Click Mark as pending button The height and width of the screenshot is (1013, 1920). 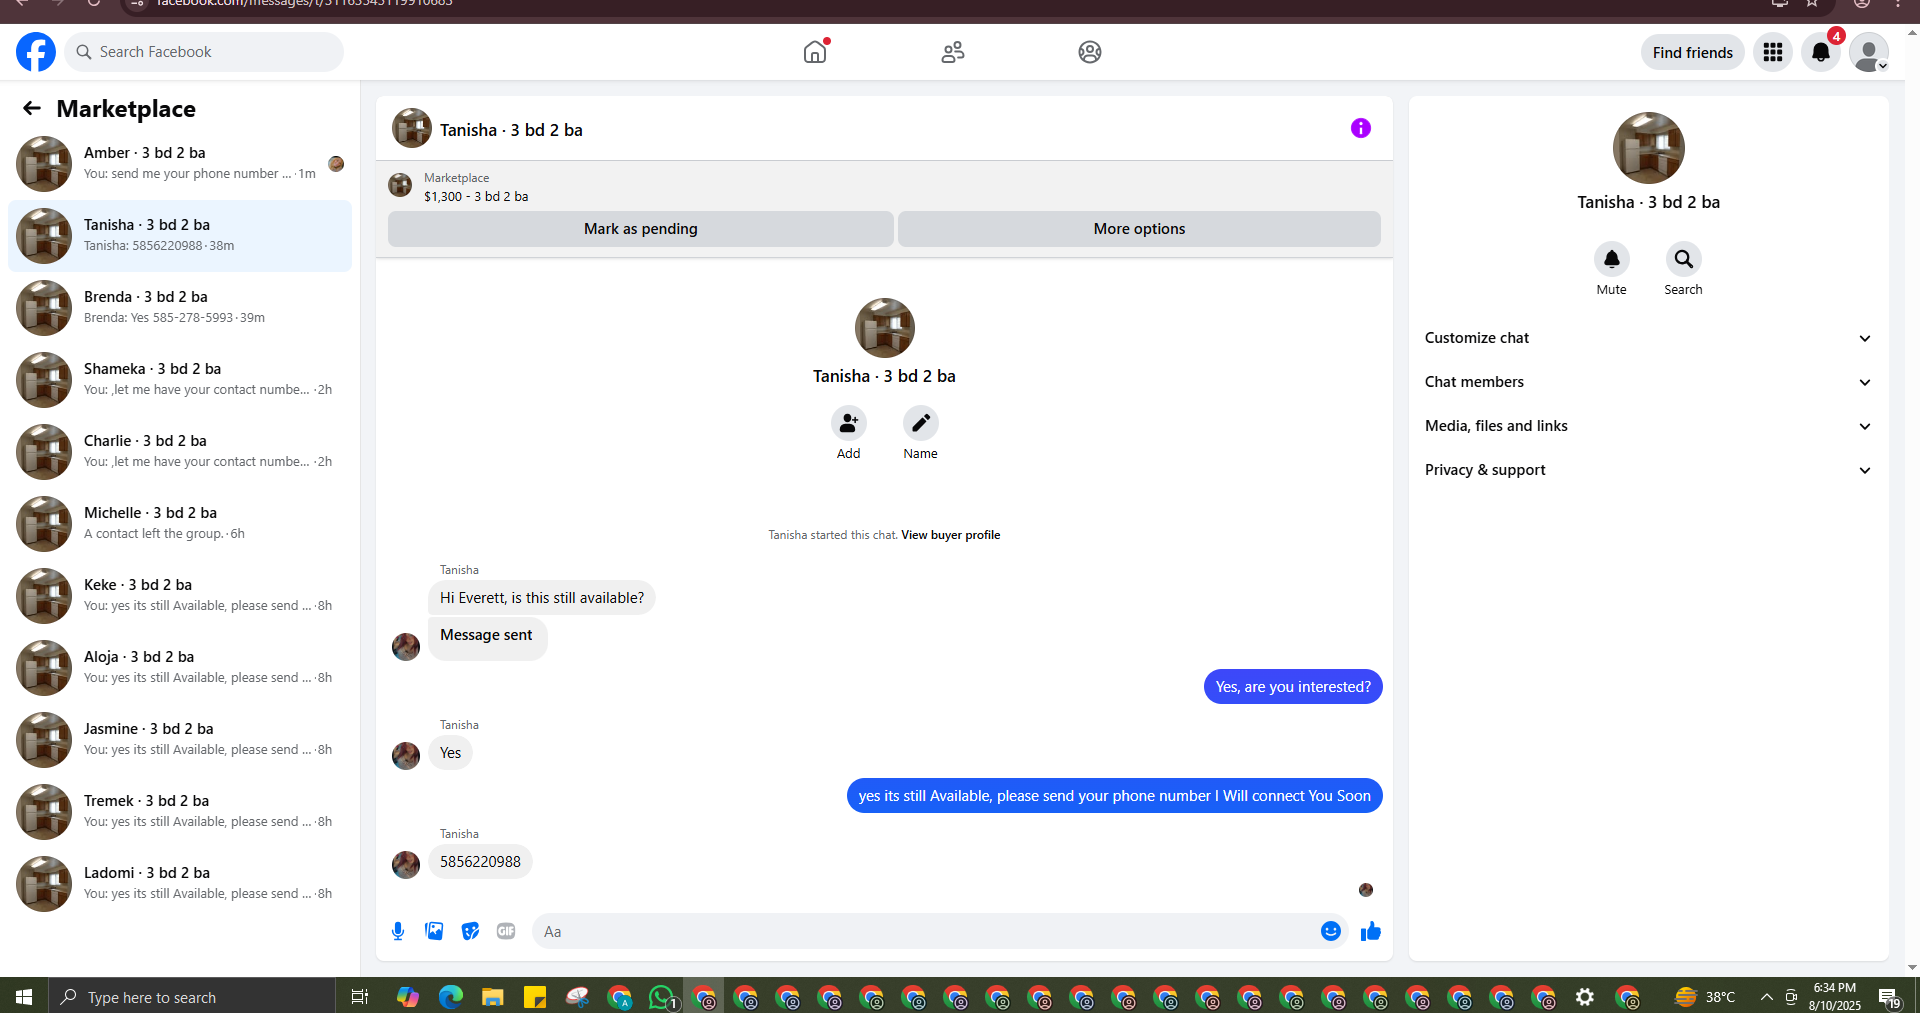[x=641, y=229]
